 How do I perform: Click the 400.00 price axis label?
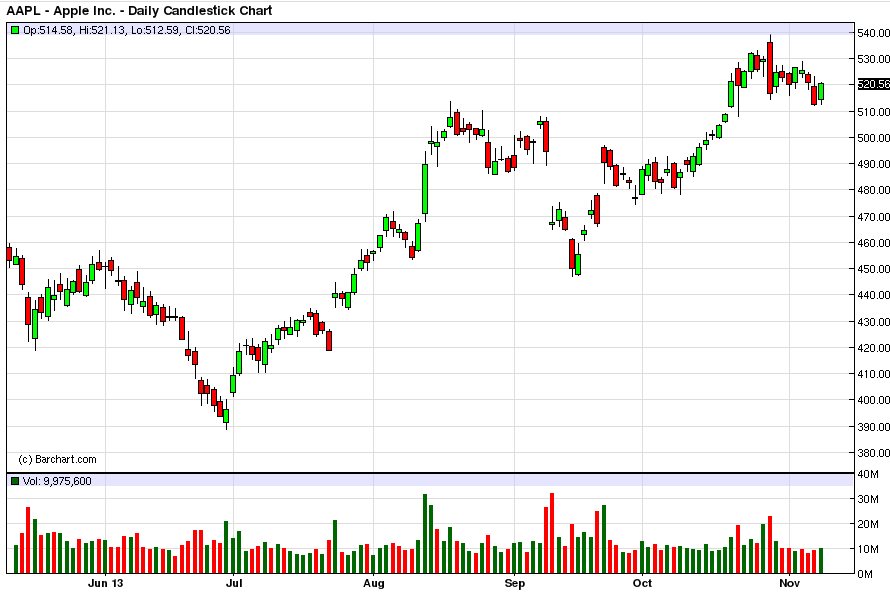[x=874, y=400]
